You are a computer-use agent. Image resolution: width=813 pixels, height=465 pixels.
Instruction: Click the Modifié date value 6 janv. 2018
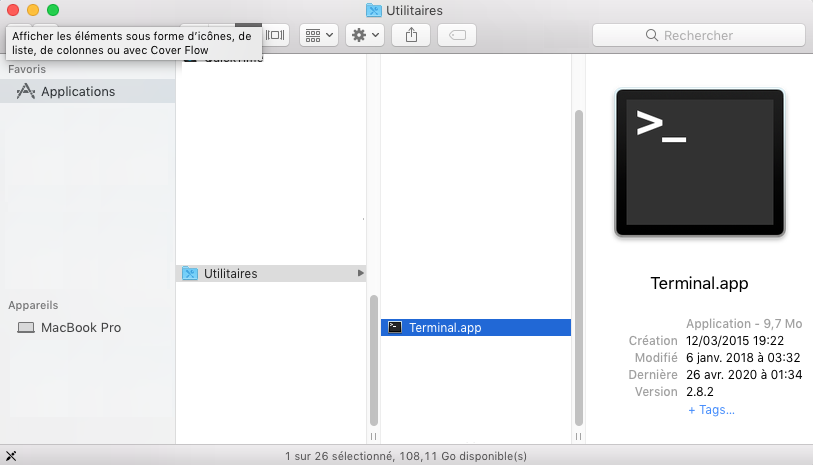(x=743, y=358)
